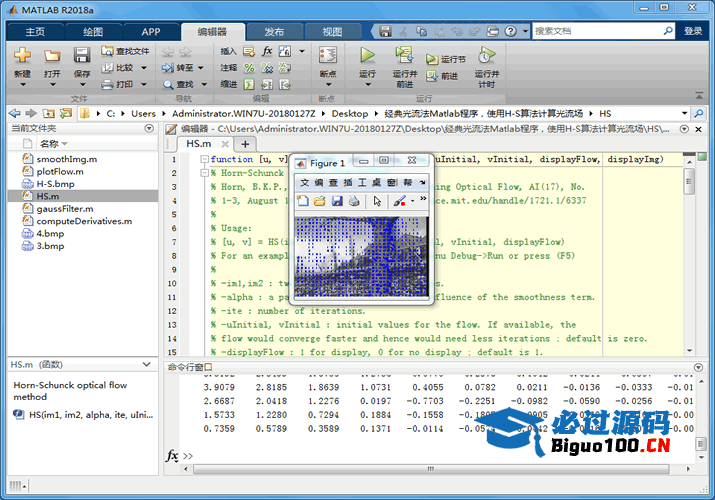Open the address bar path history dropdown
Screen dimensions: 715x500
click(x=684, y=113)
